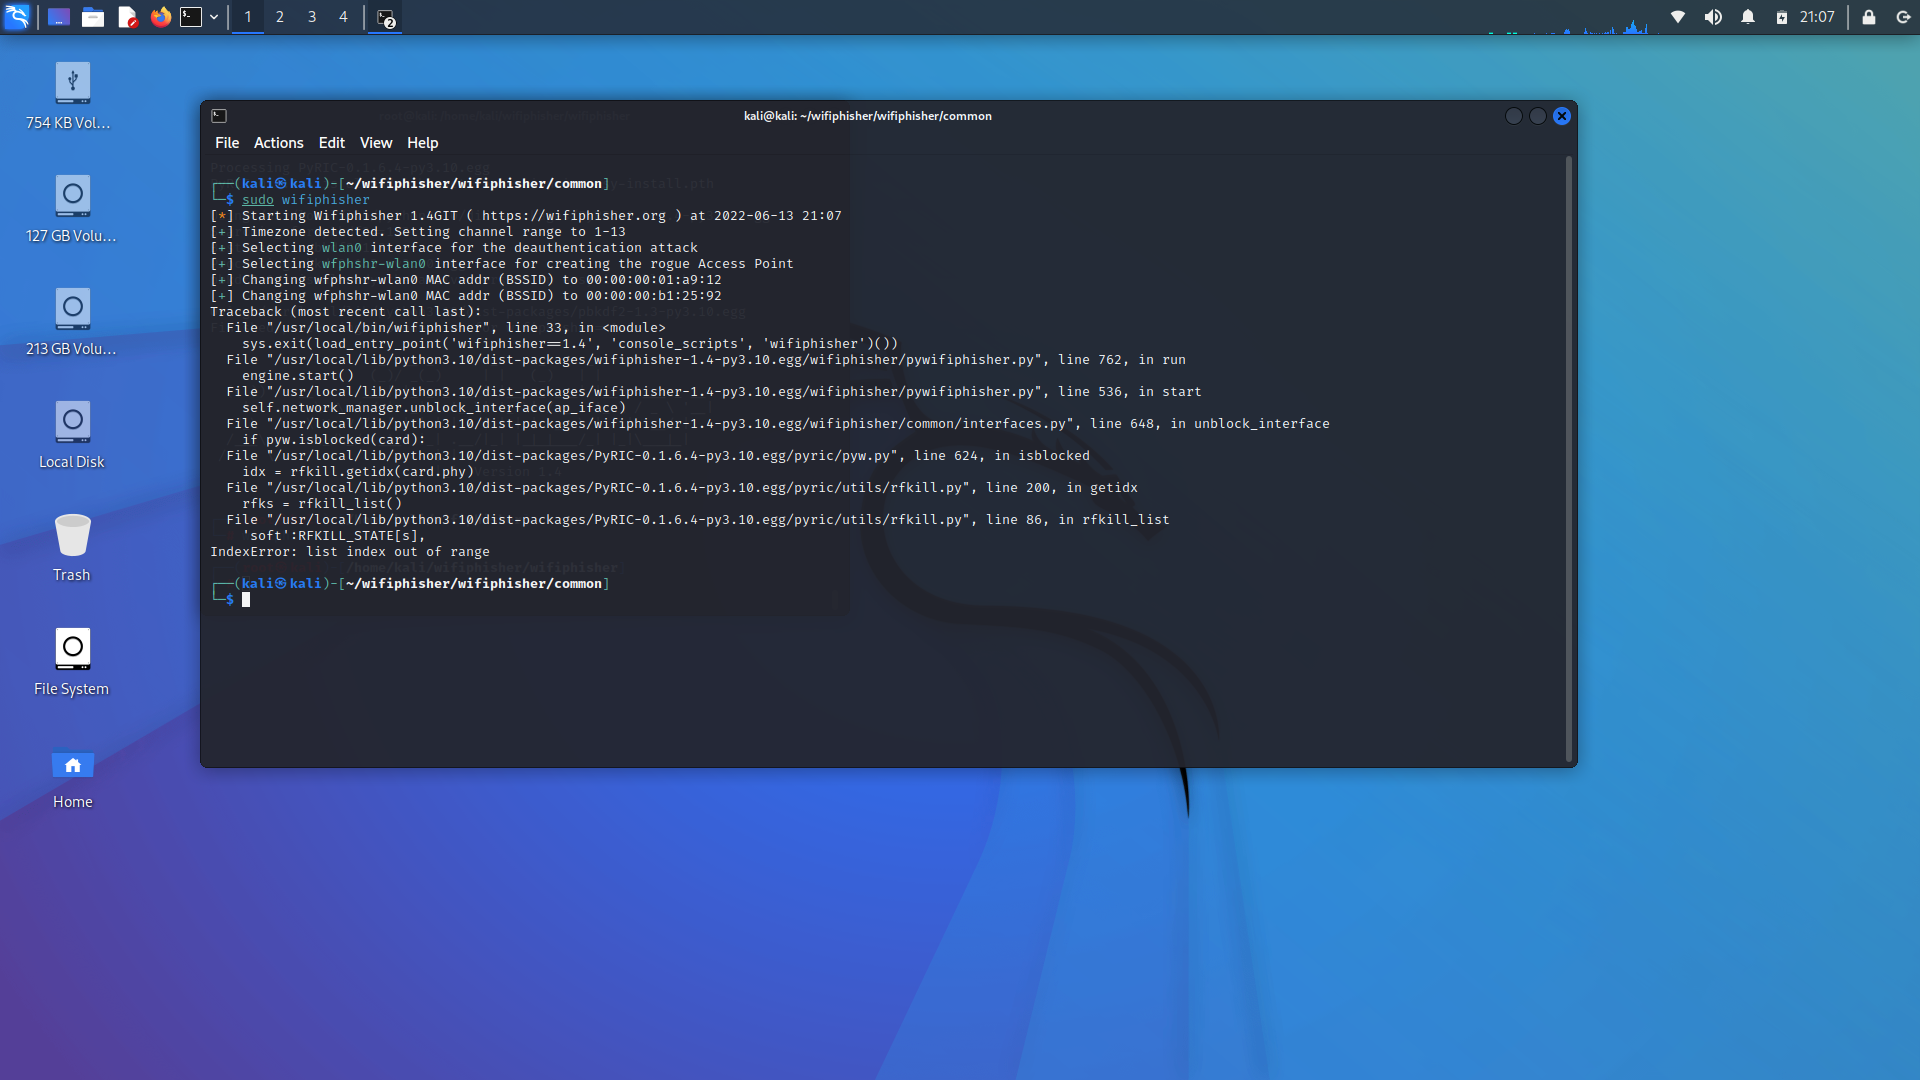1920x1080 pixels.
Task: Open the clock showing 21:07
Action: (x=1817, y=17)
